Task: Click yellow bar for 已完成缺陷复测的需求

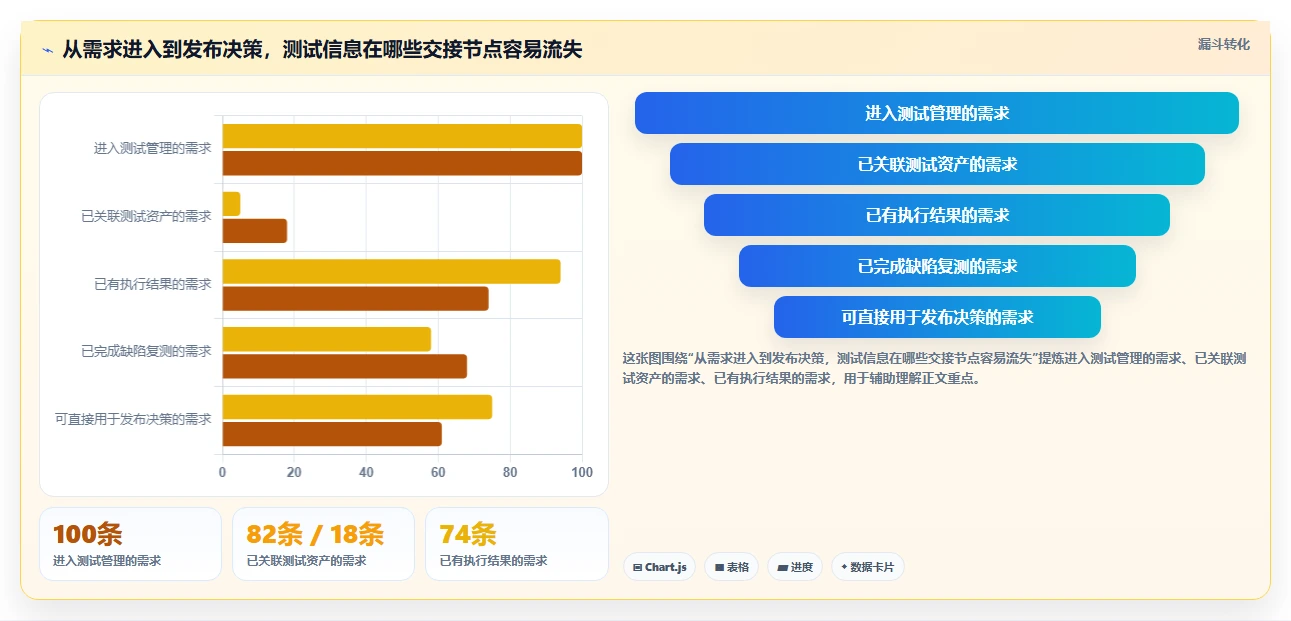Action: [326, 339]
